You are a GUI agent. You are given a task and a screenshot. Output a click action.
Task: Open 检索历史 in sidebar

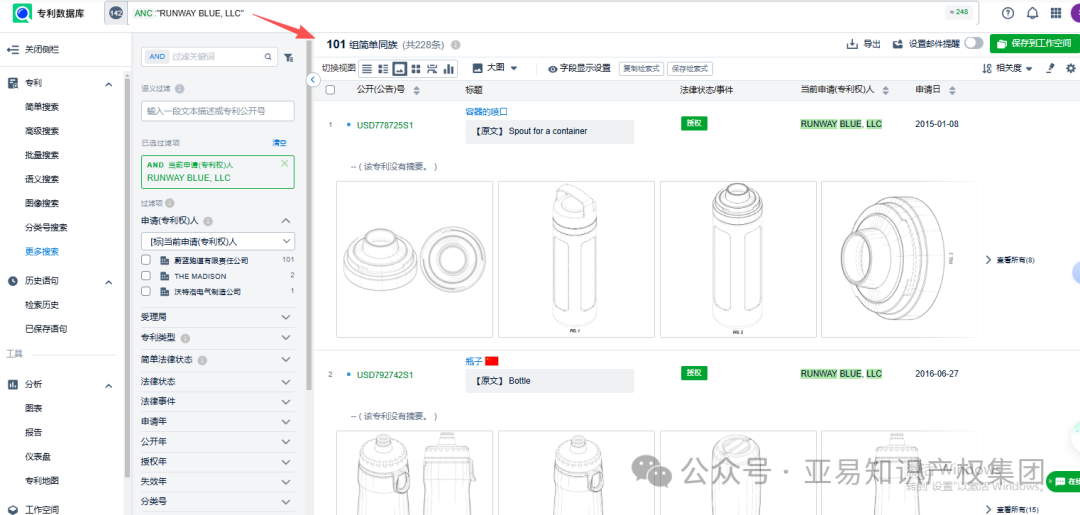point(42,305)
